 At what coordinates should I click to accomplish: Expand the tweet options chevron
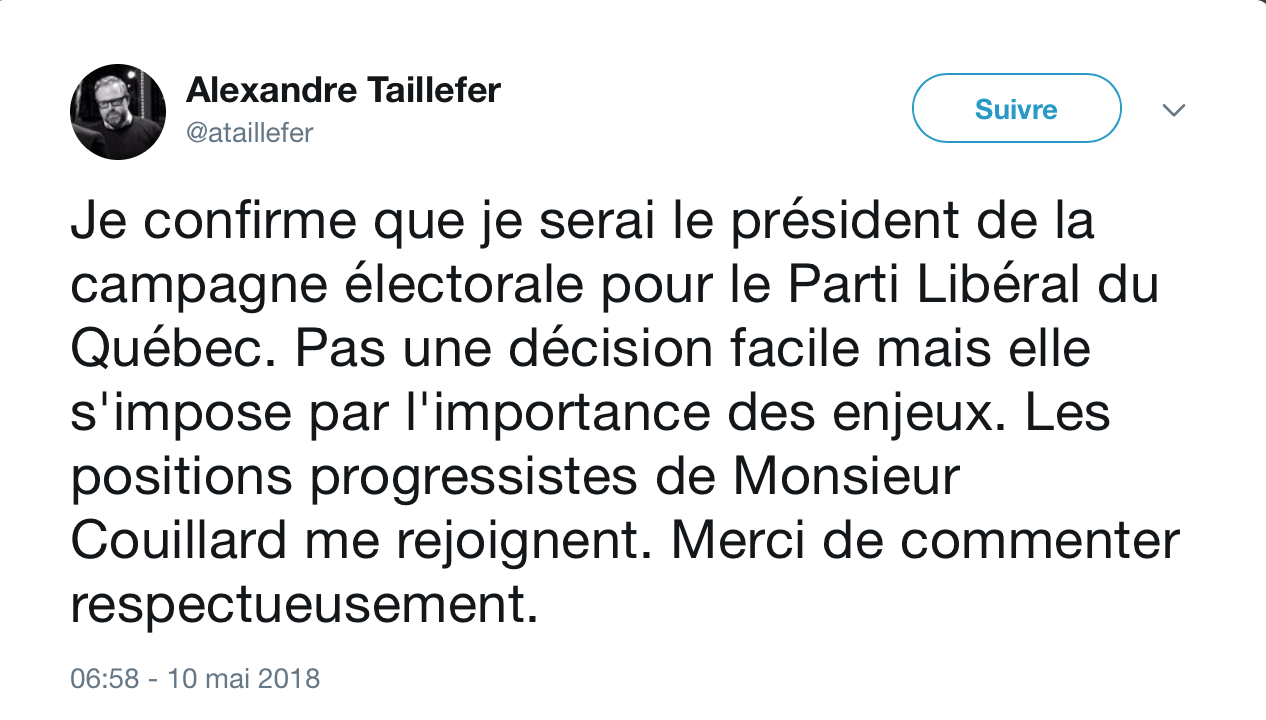point(1173,109)
